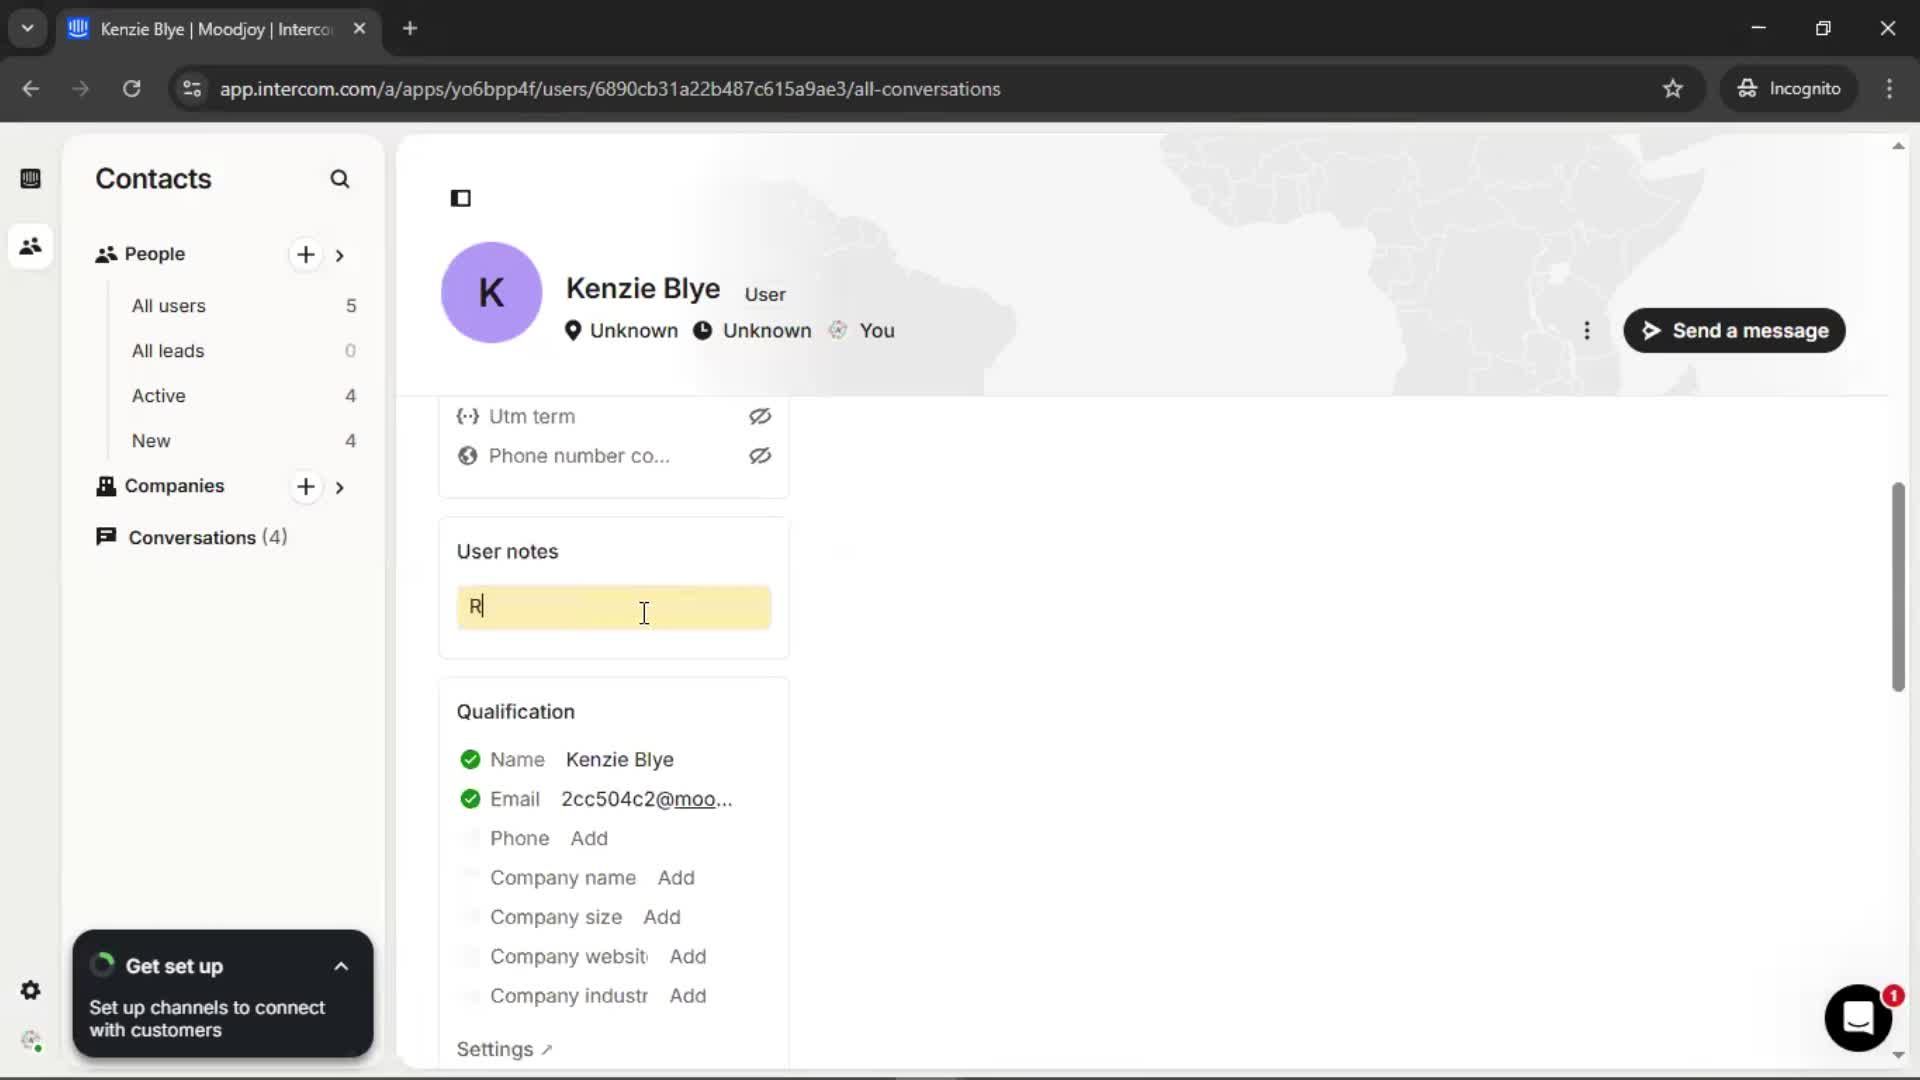Click the page vertical scrollbar thumb
This screenshot has height=1080, width=1920.
[1898, 587]
